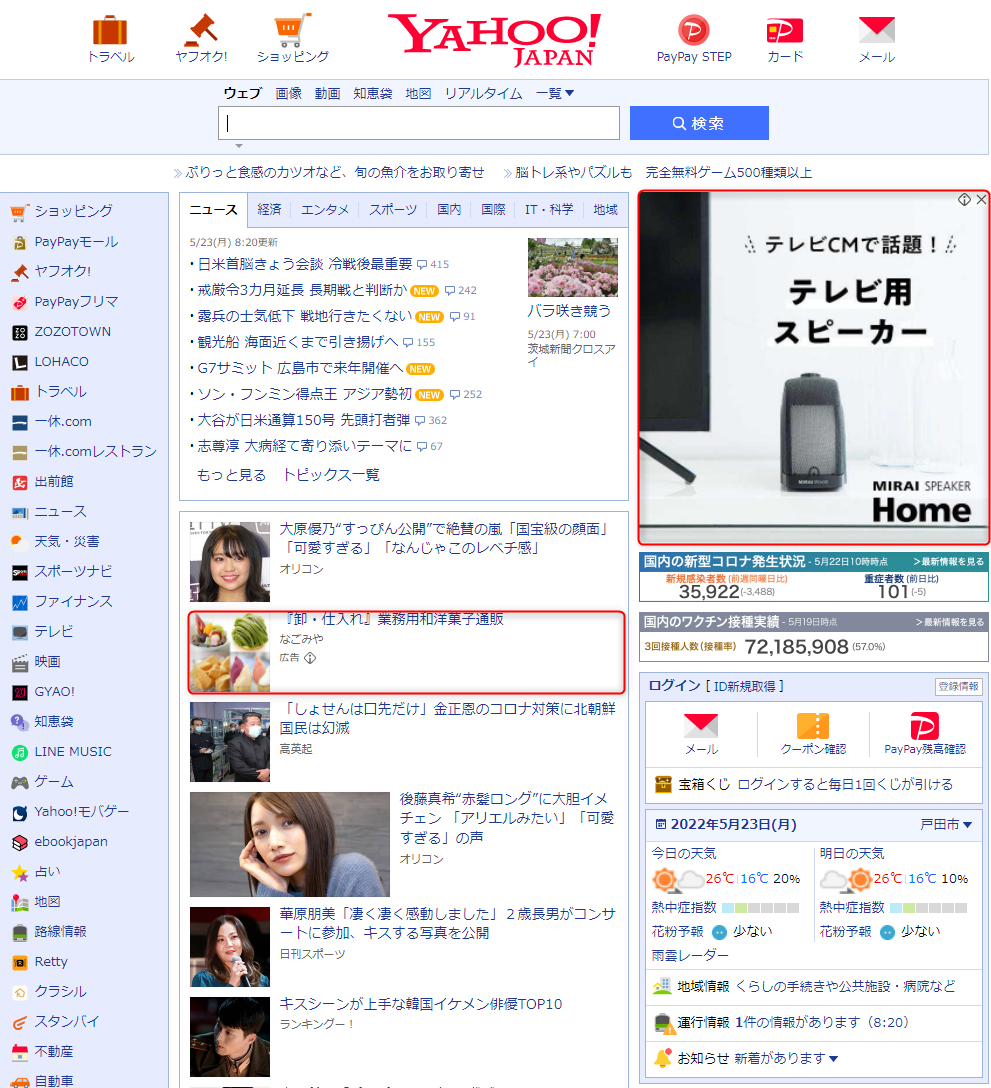
Task: Open the PayPay STEP icon
Action: point(693,31)
